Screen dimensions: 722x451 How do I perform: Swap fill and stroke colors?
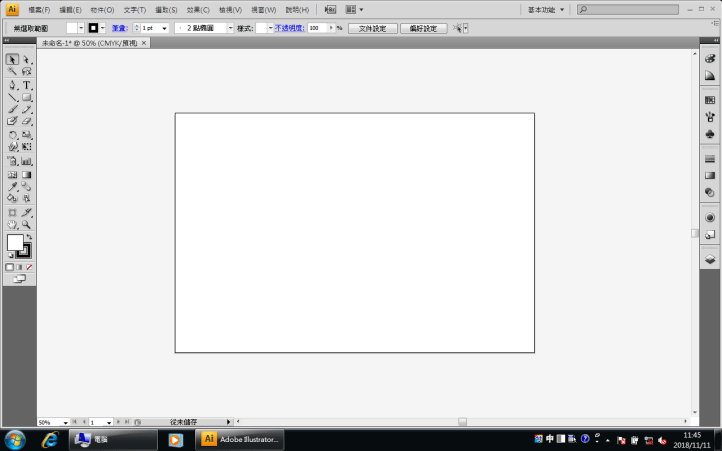[29, 237]
